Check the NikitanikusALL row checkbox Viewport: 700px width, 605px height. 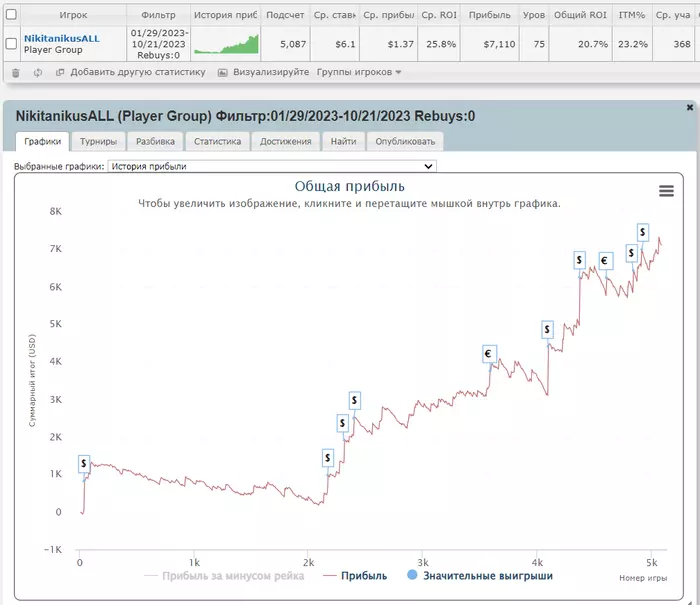click(x=11, y=43)
